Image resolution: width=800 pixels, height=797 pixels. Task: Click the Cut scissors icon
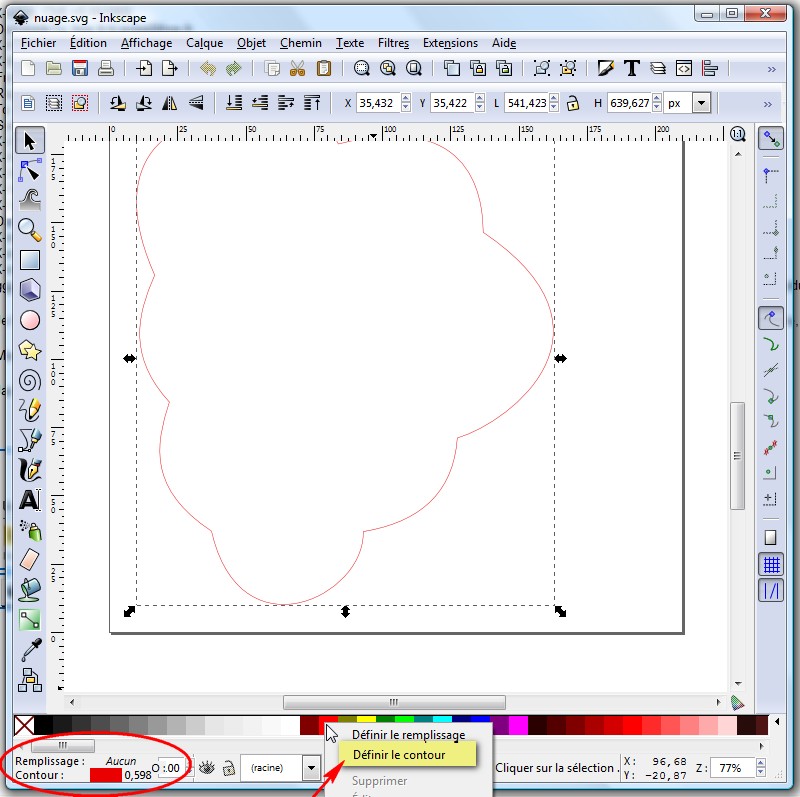pyautogui.click(x=297, y=68)
